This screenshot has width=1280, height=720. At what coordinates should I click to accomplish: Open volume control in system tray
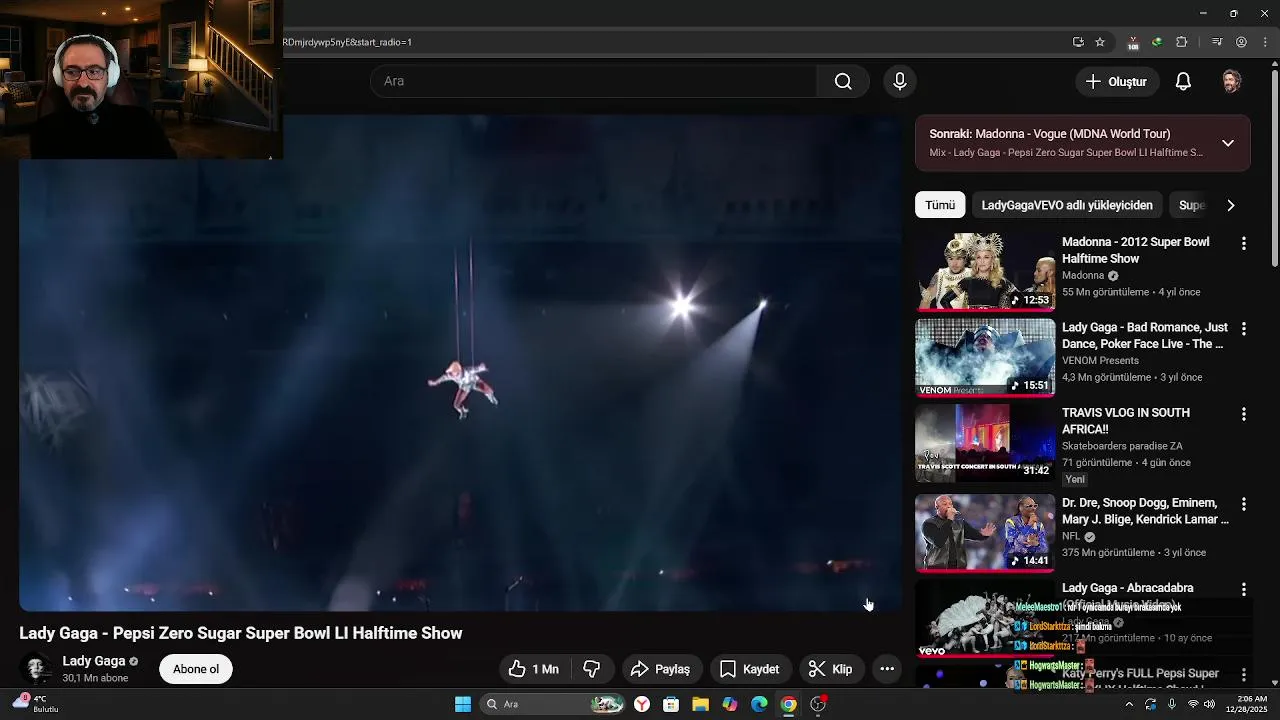[x=1210, y=704]
